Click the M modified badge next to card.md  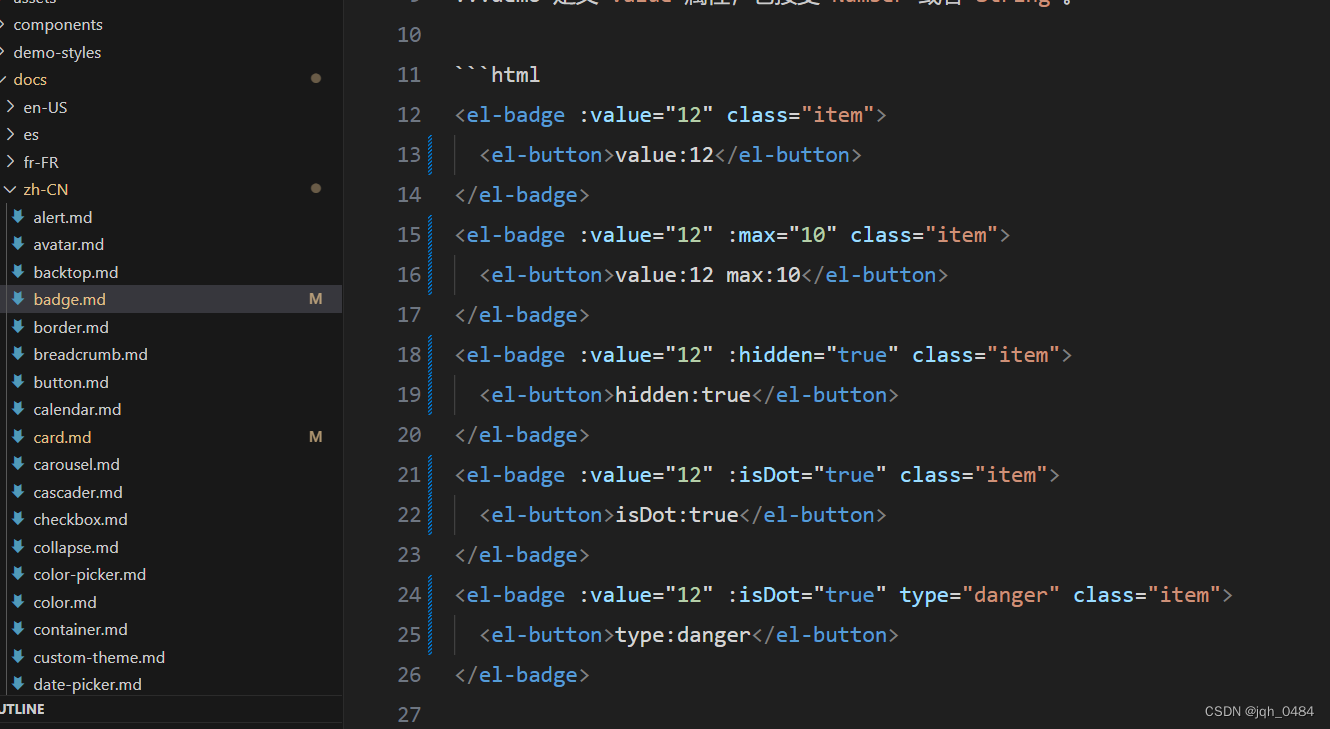point(315,436)
